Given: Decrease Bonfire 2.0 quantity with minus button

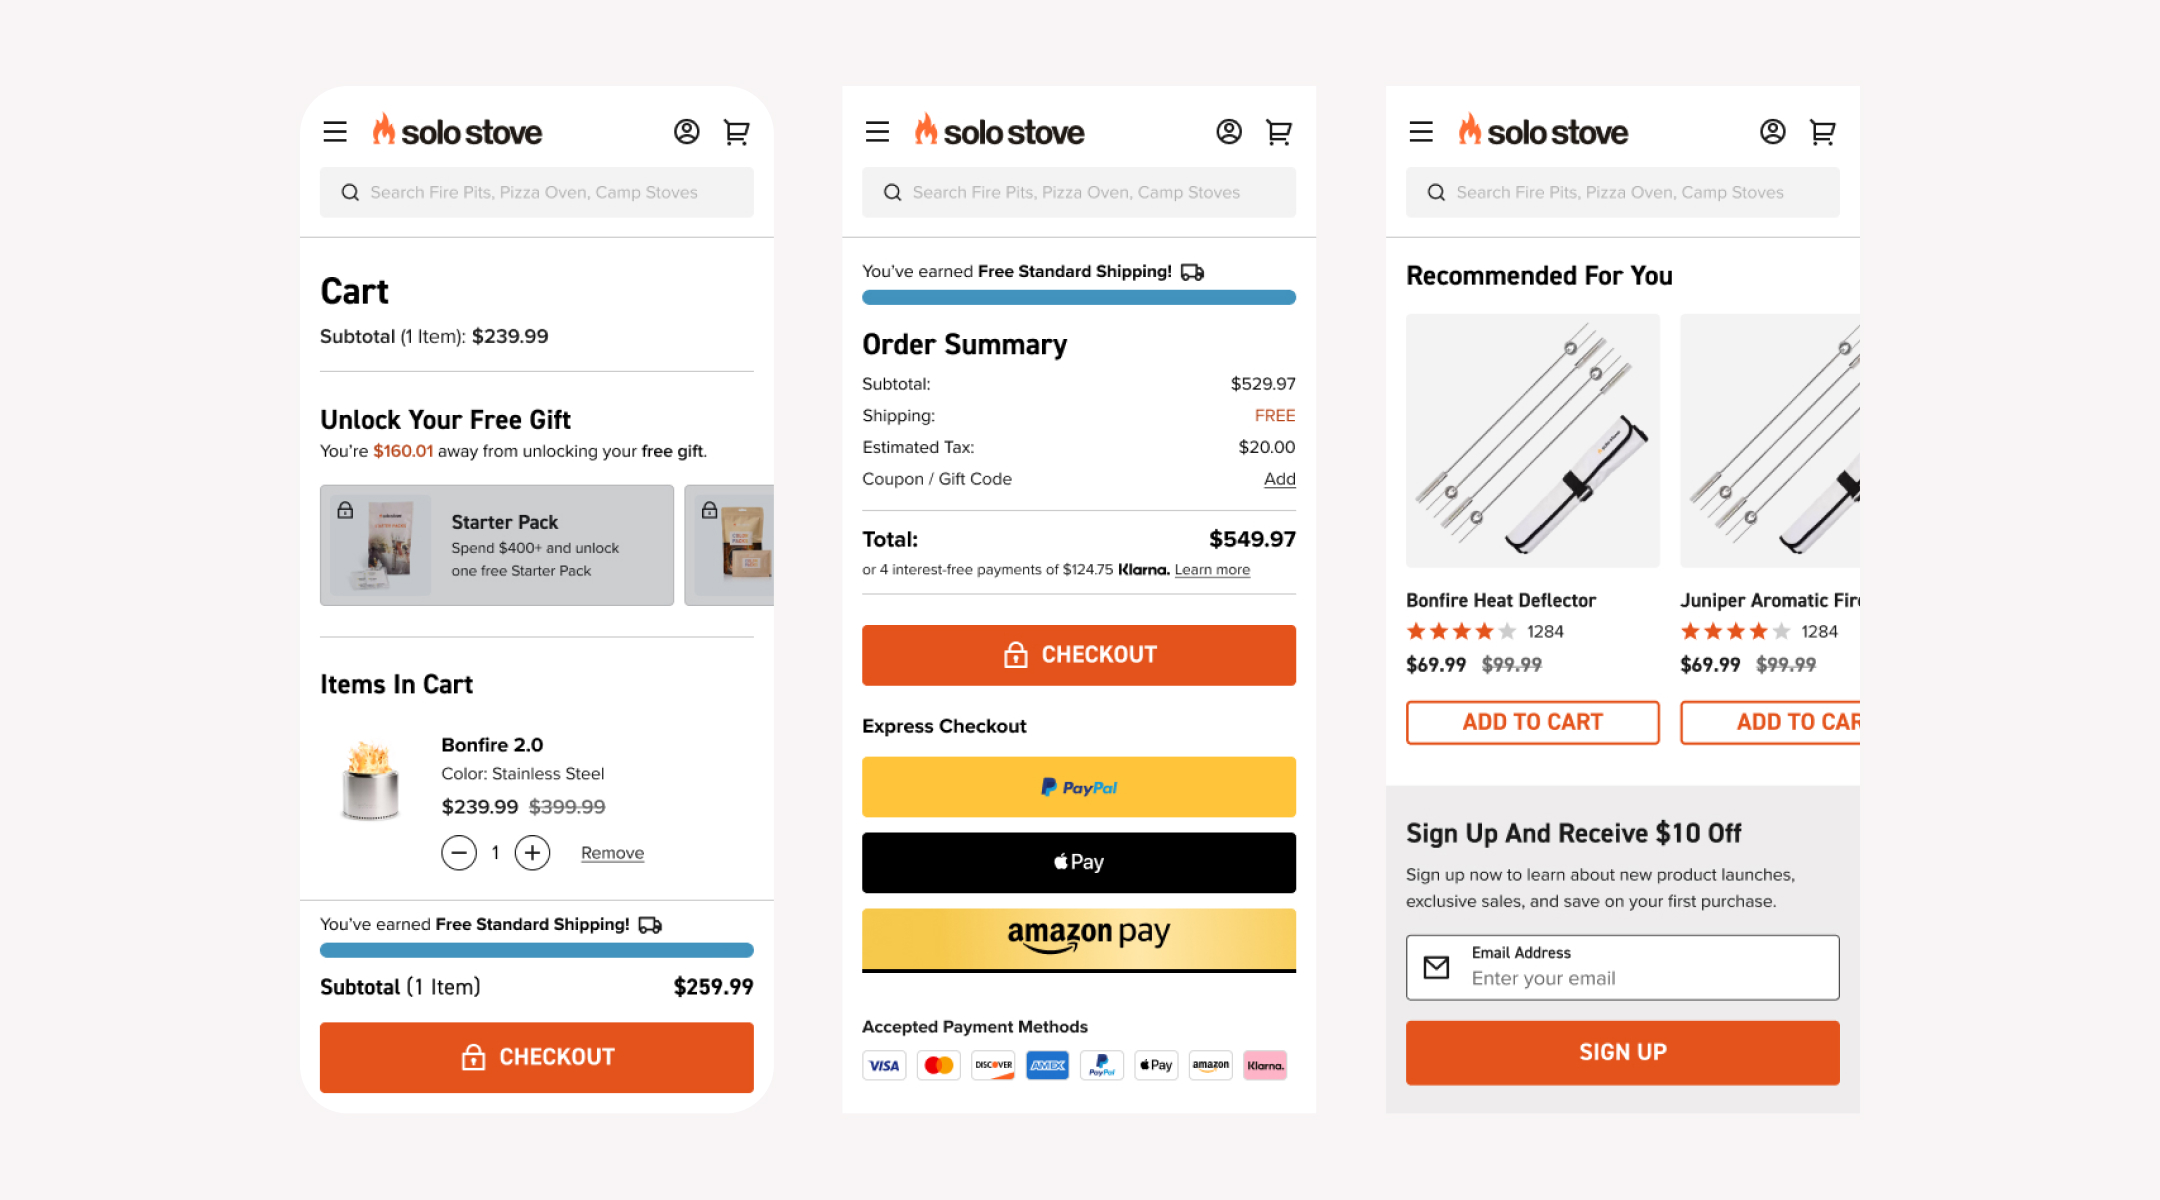Looking at the screenshot, I should [459, 853].
